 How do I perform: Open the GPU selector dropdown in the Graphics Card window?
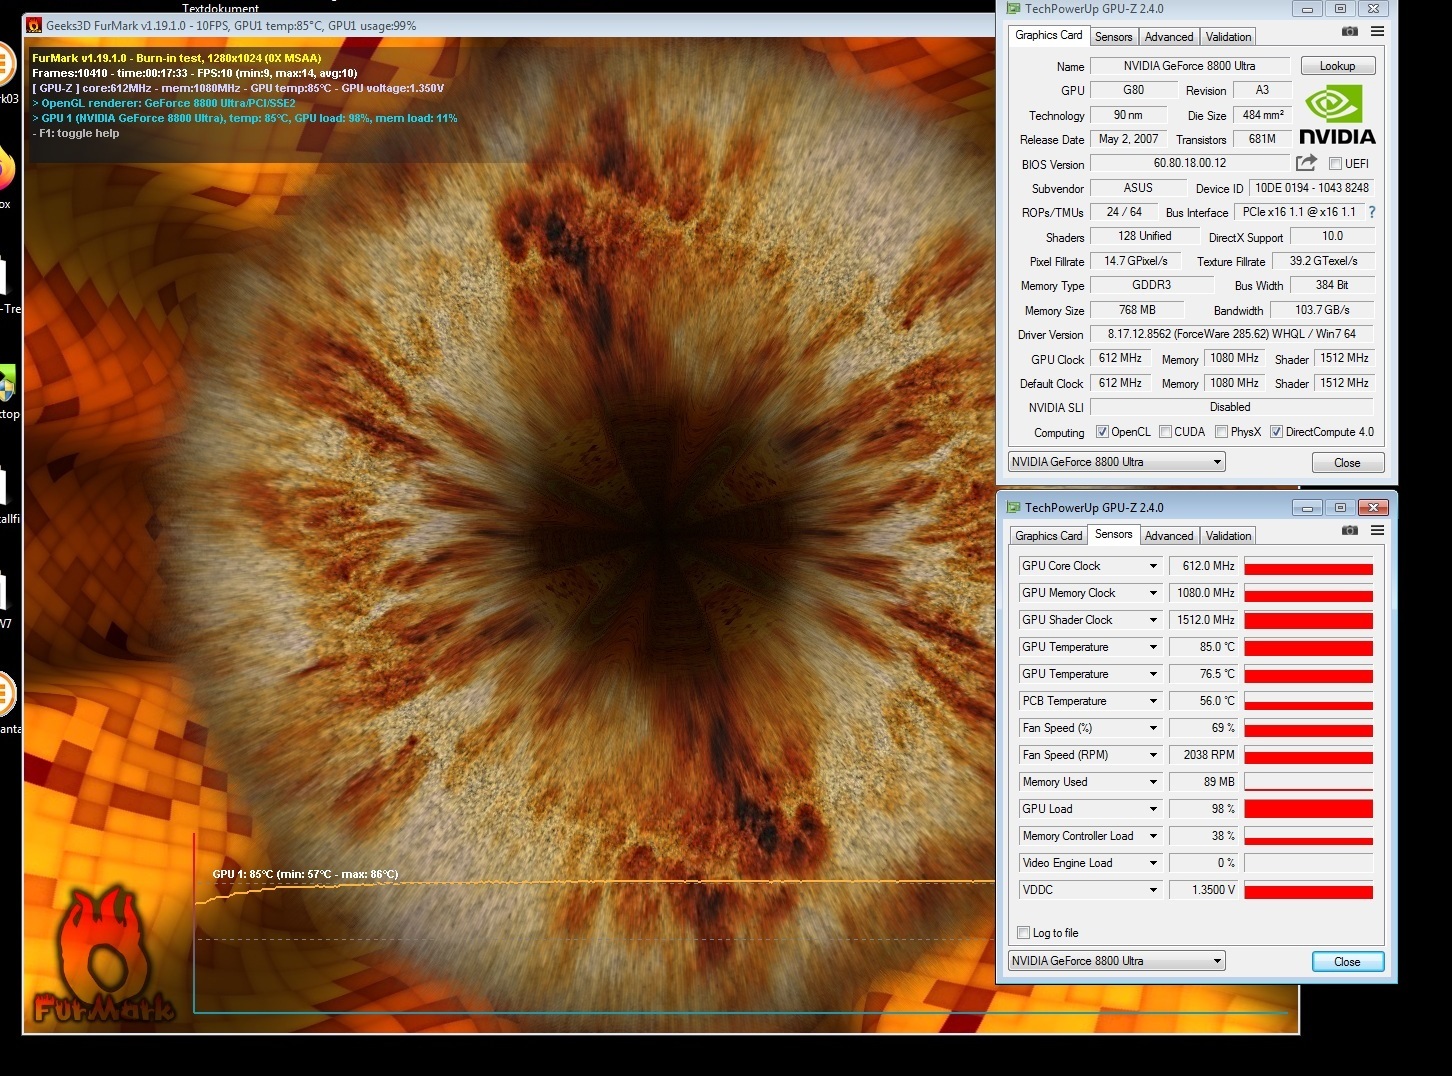(x=1117, y=462)
